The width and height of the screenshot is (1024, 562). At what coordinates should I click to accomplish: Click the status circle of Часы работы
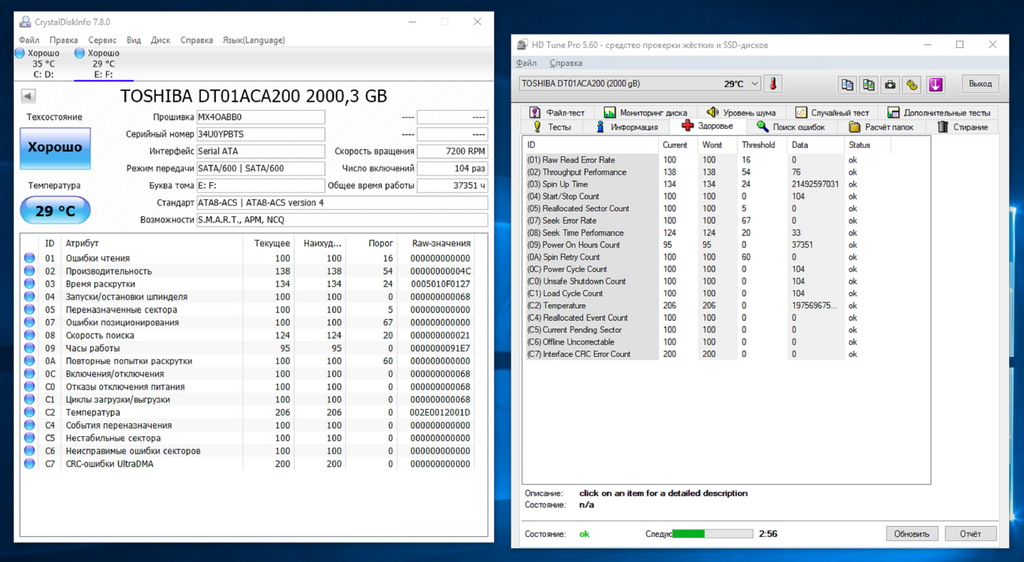[x=29, y=348]
